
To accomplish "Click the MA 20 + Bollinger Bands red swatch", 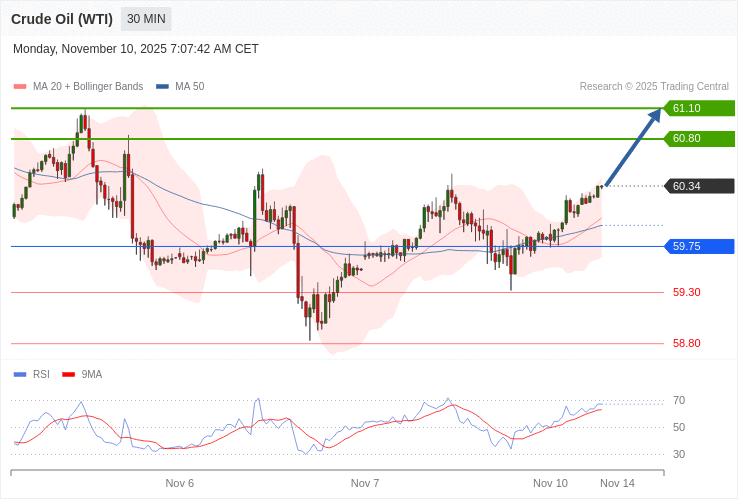I will pos(20,87).
